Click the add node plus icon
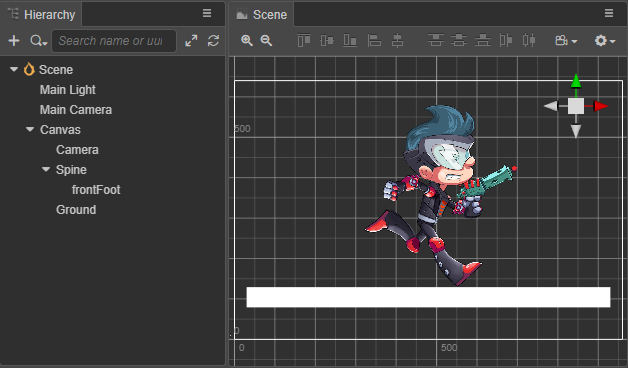The height and width of the screenshot is (368, 628). coord(14,40)
